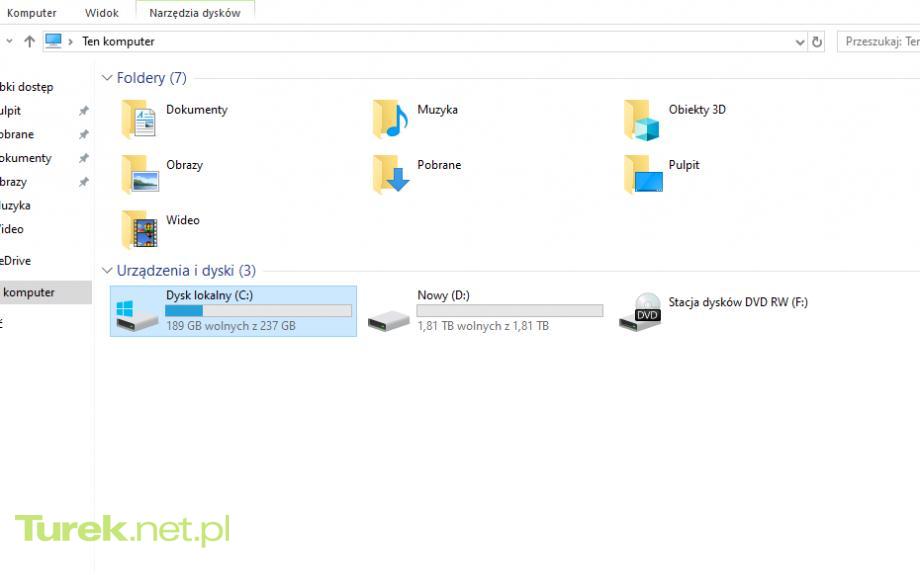
Task: Open the Wideo folder icon
Action: tap(139, 229)
